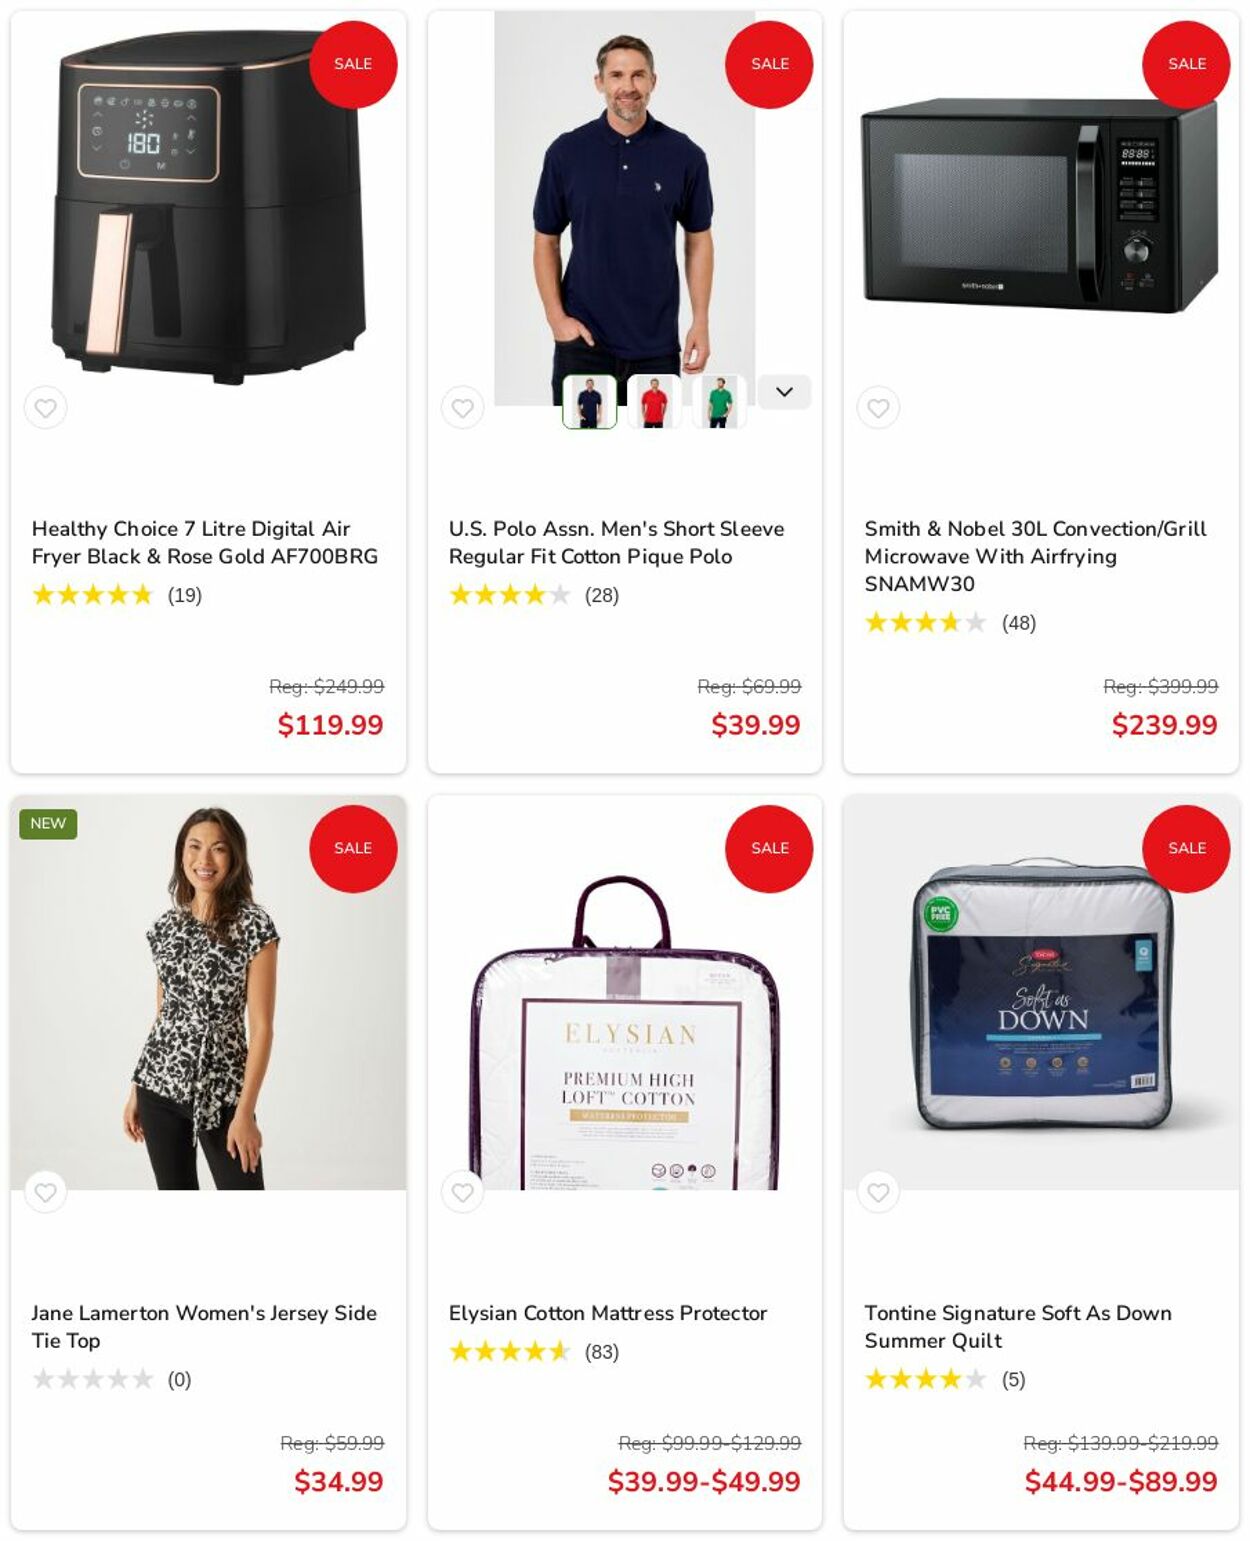
Task: Click heart icon on Smith & Nobel microwave
Action: coord(878,408)
